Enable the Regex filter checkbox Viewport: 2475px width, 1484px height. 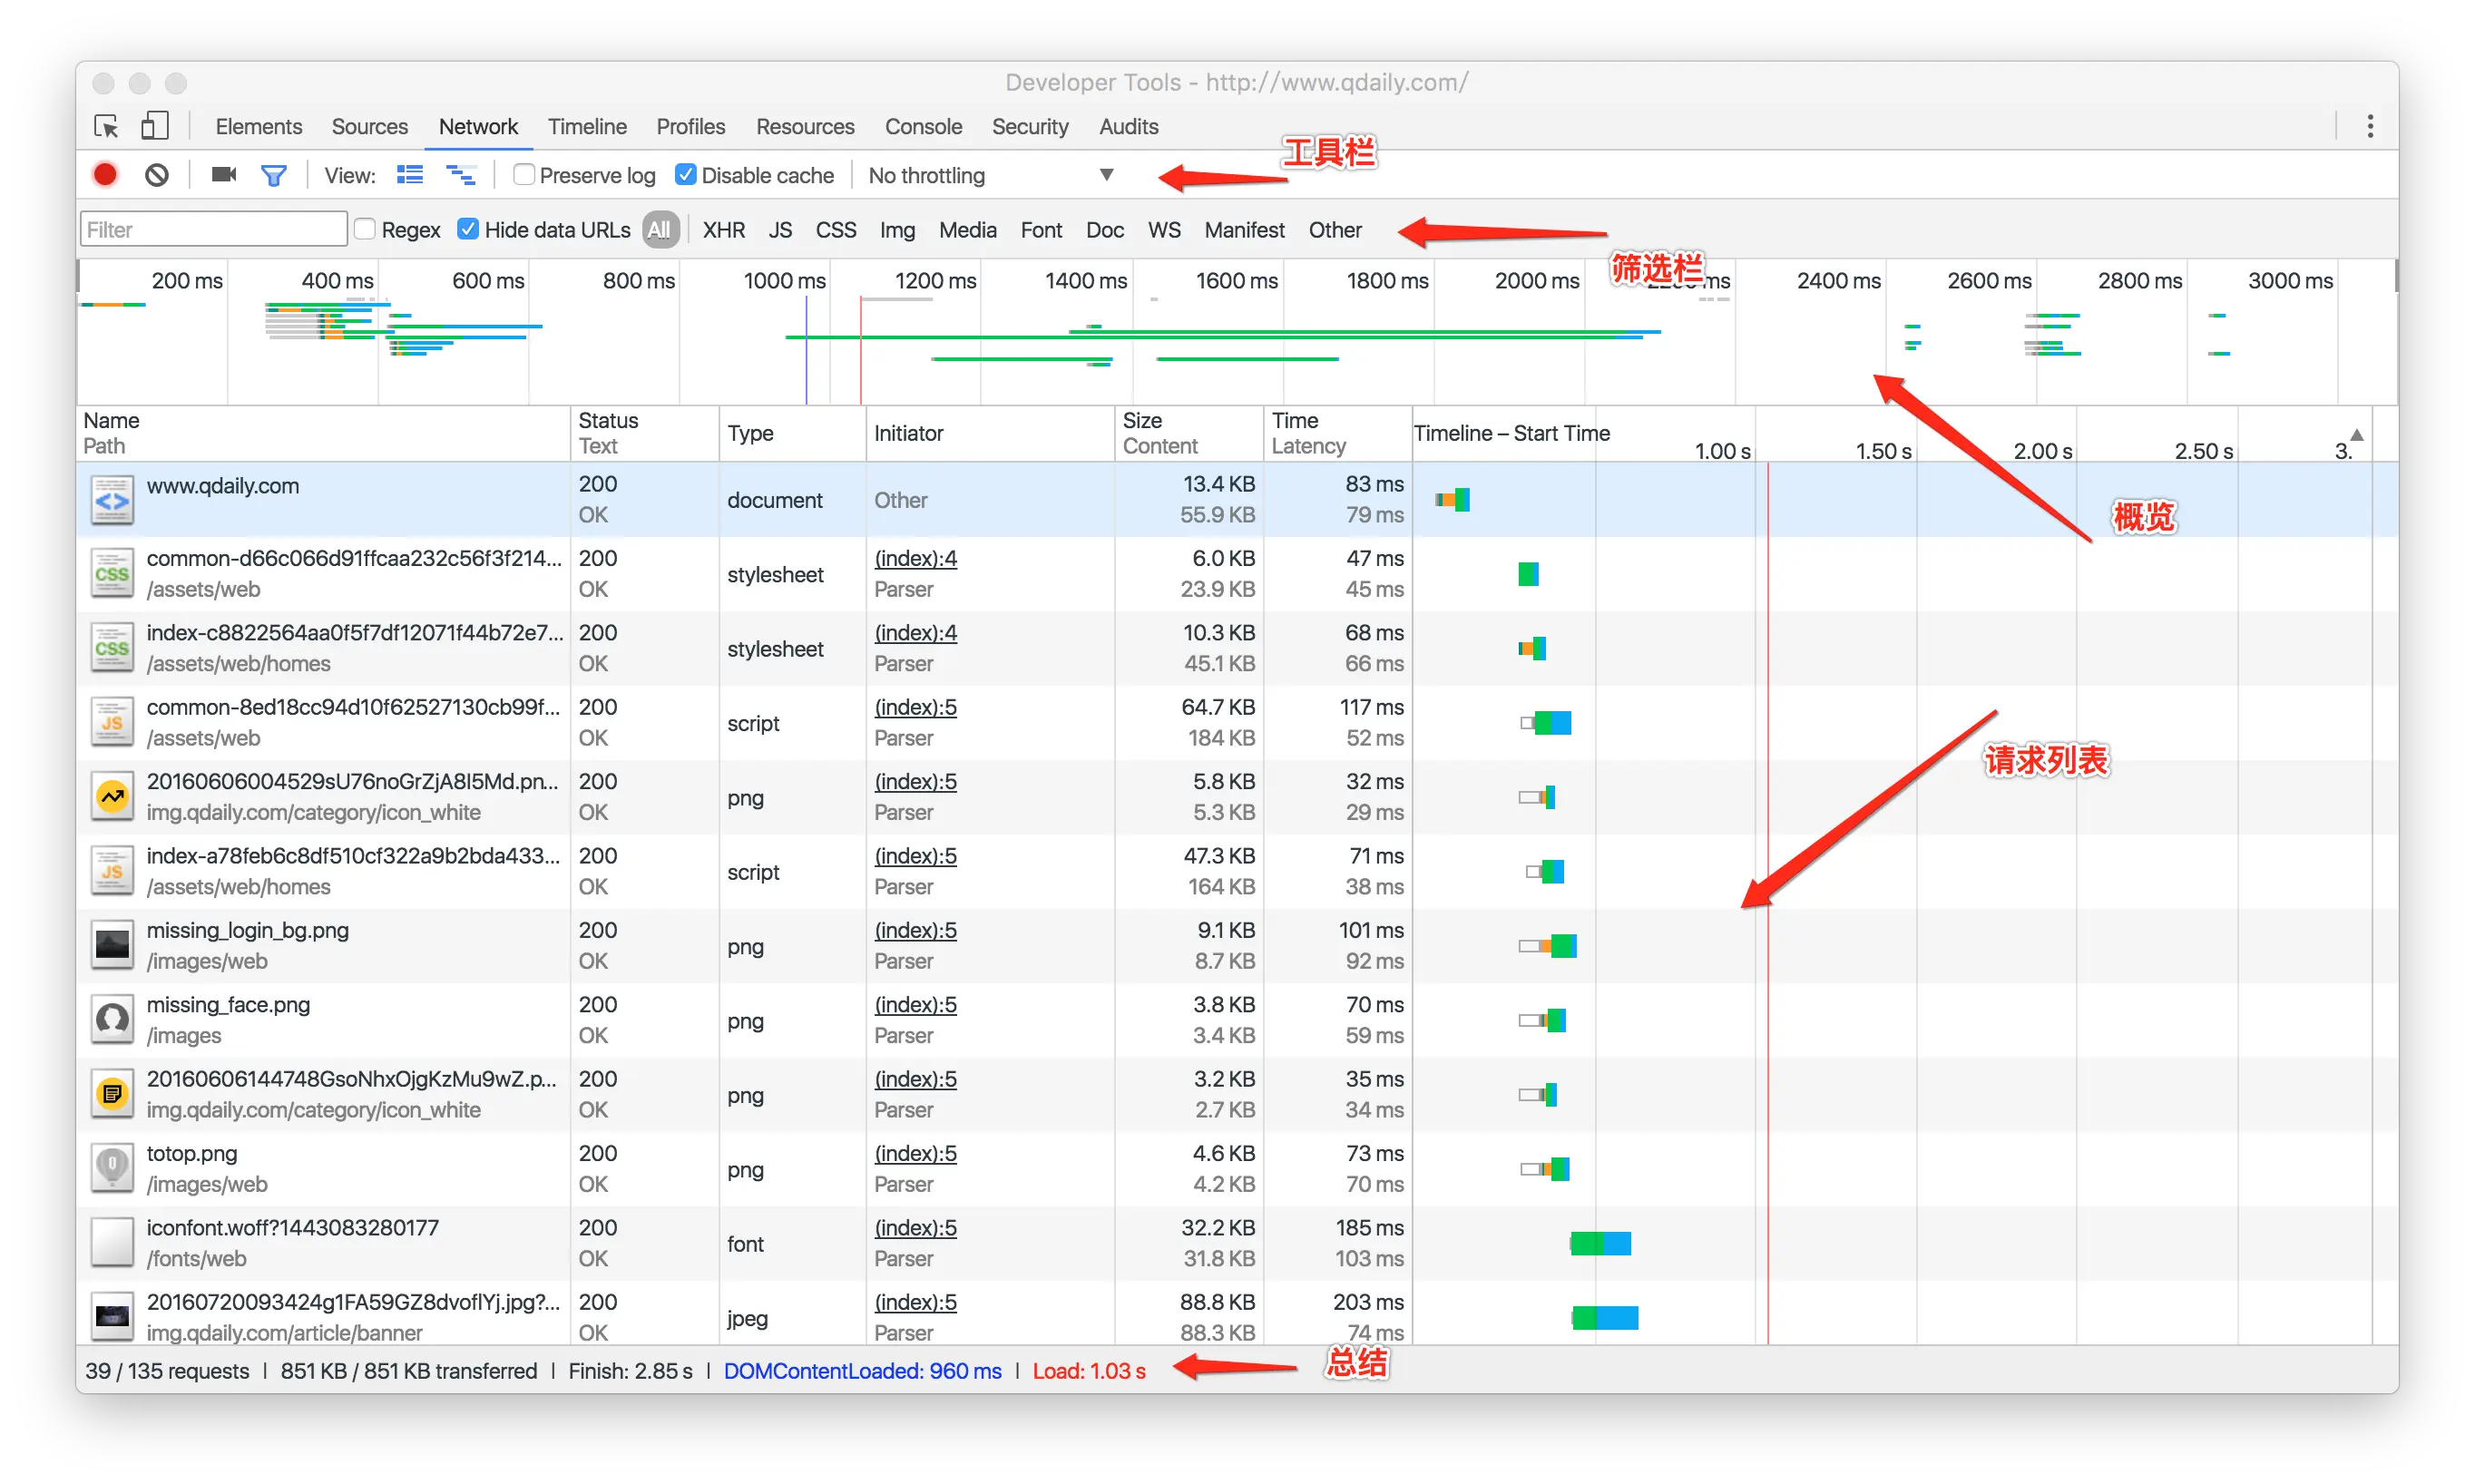pos(366,230)
